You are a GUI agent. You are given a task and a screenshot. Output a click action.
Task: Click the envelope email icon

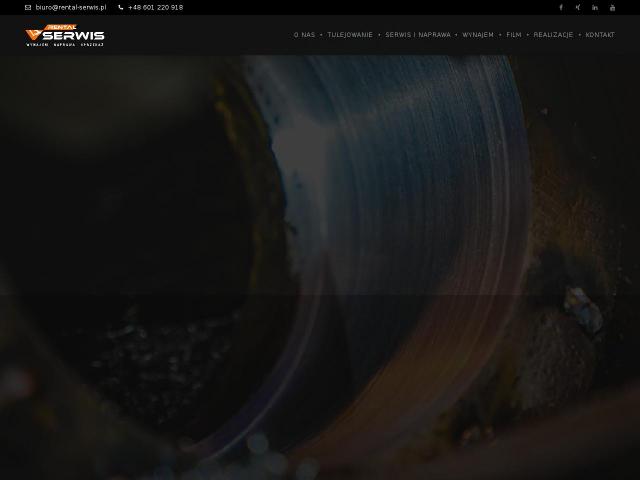tap(28, 7)
